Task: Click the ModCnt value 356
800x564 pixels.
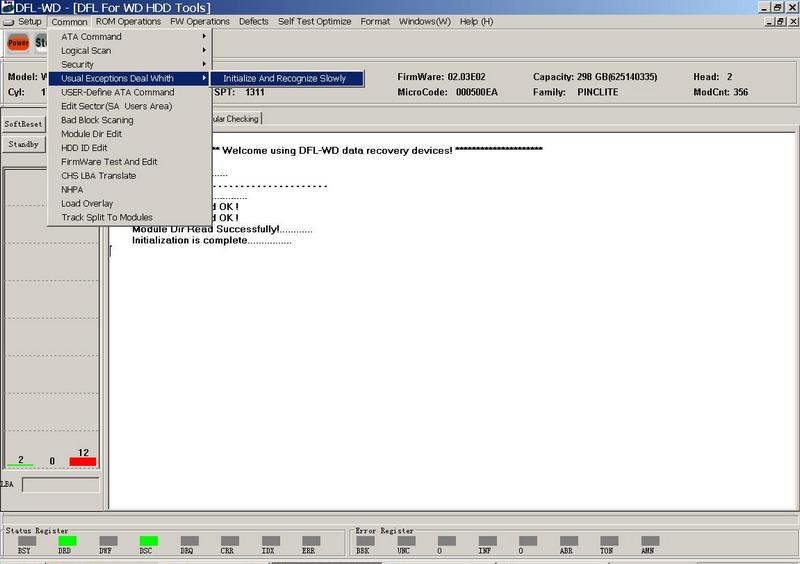Action: (x=741, y=92)
